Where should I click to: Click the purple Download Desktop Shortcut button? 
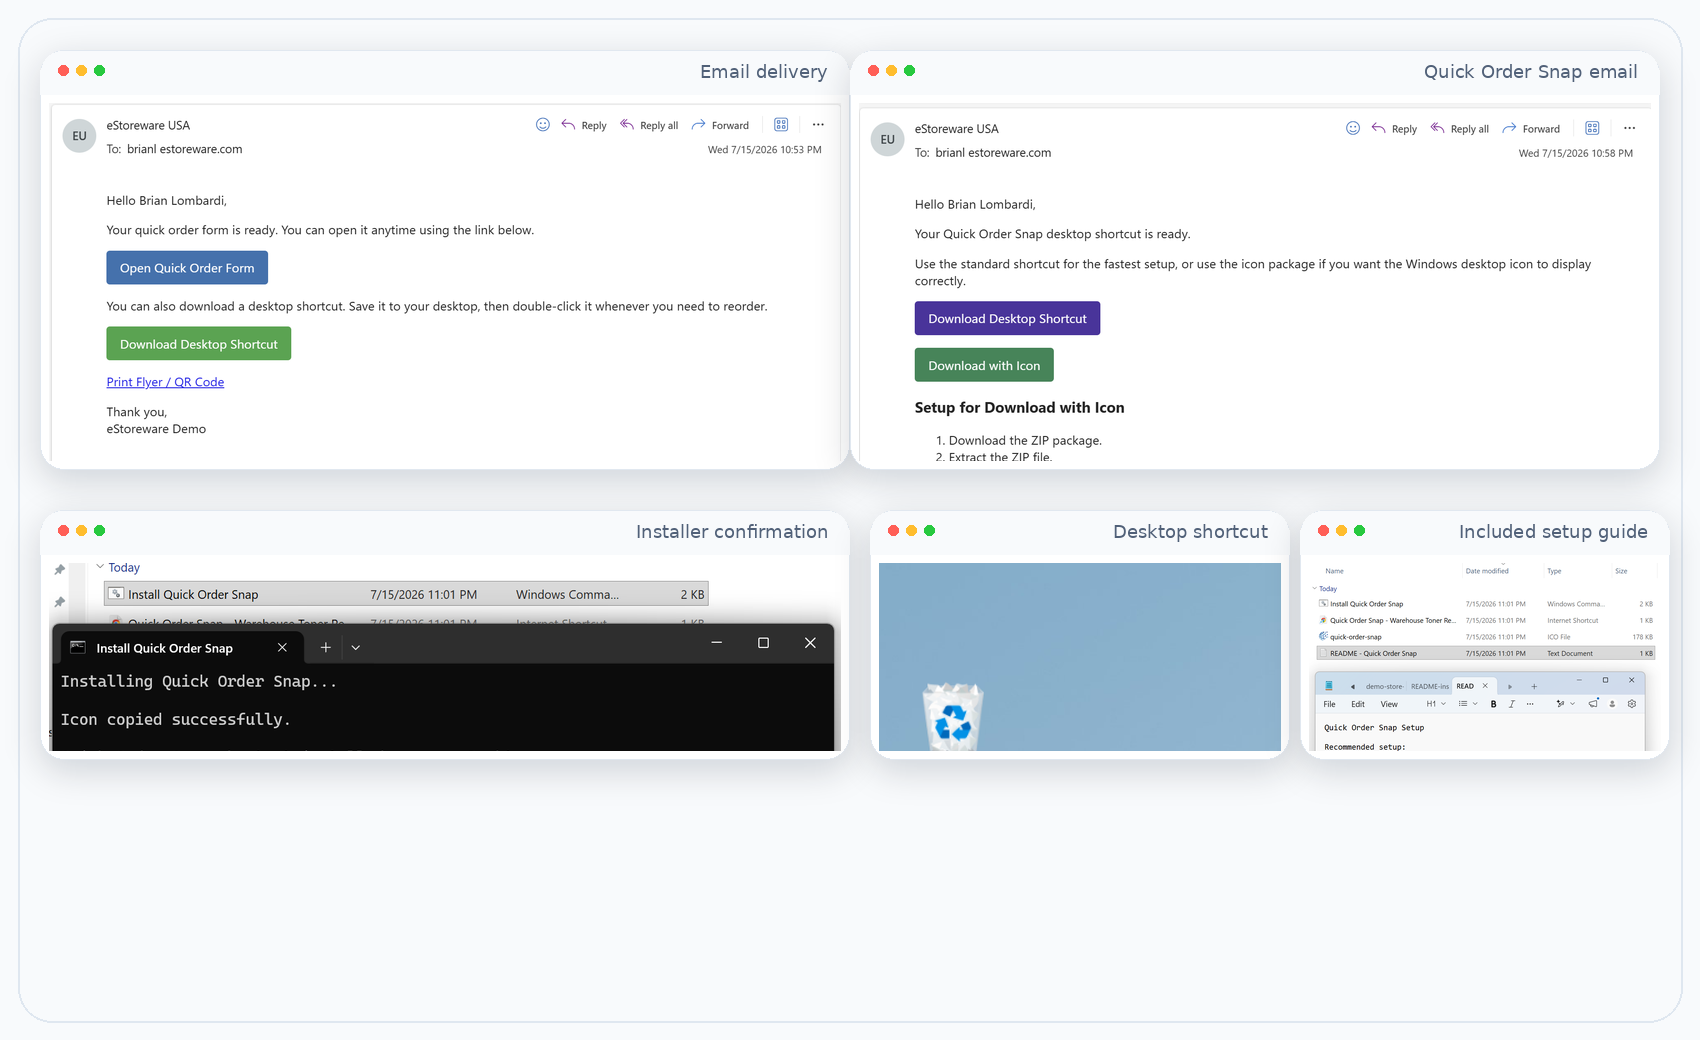1007,318
